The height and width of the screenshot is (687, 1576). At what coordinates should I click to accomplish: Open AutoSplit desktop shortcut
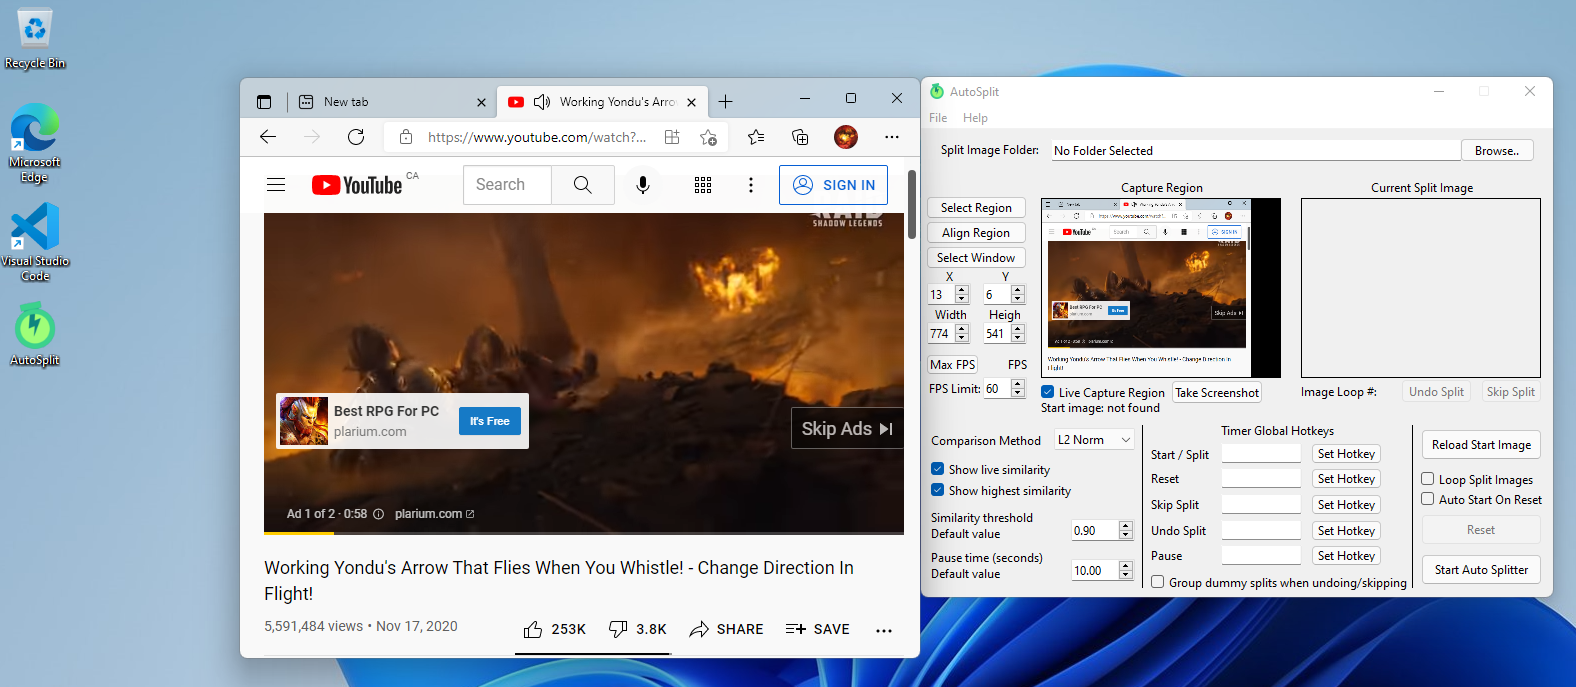[x=35, y=335]
